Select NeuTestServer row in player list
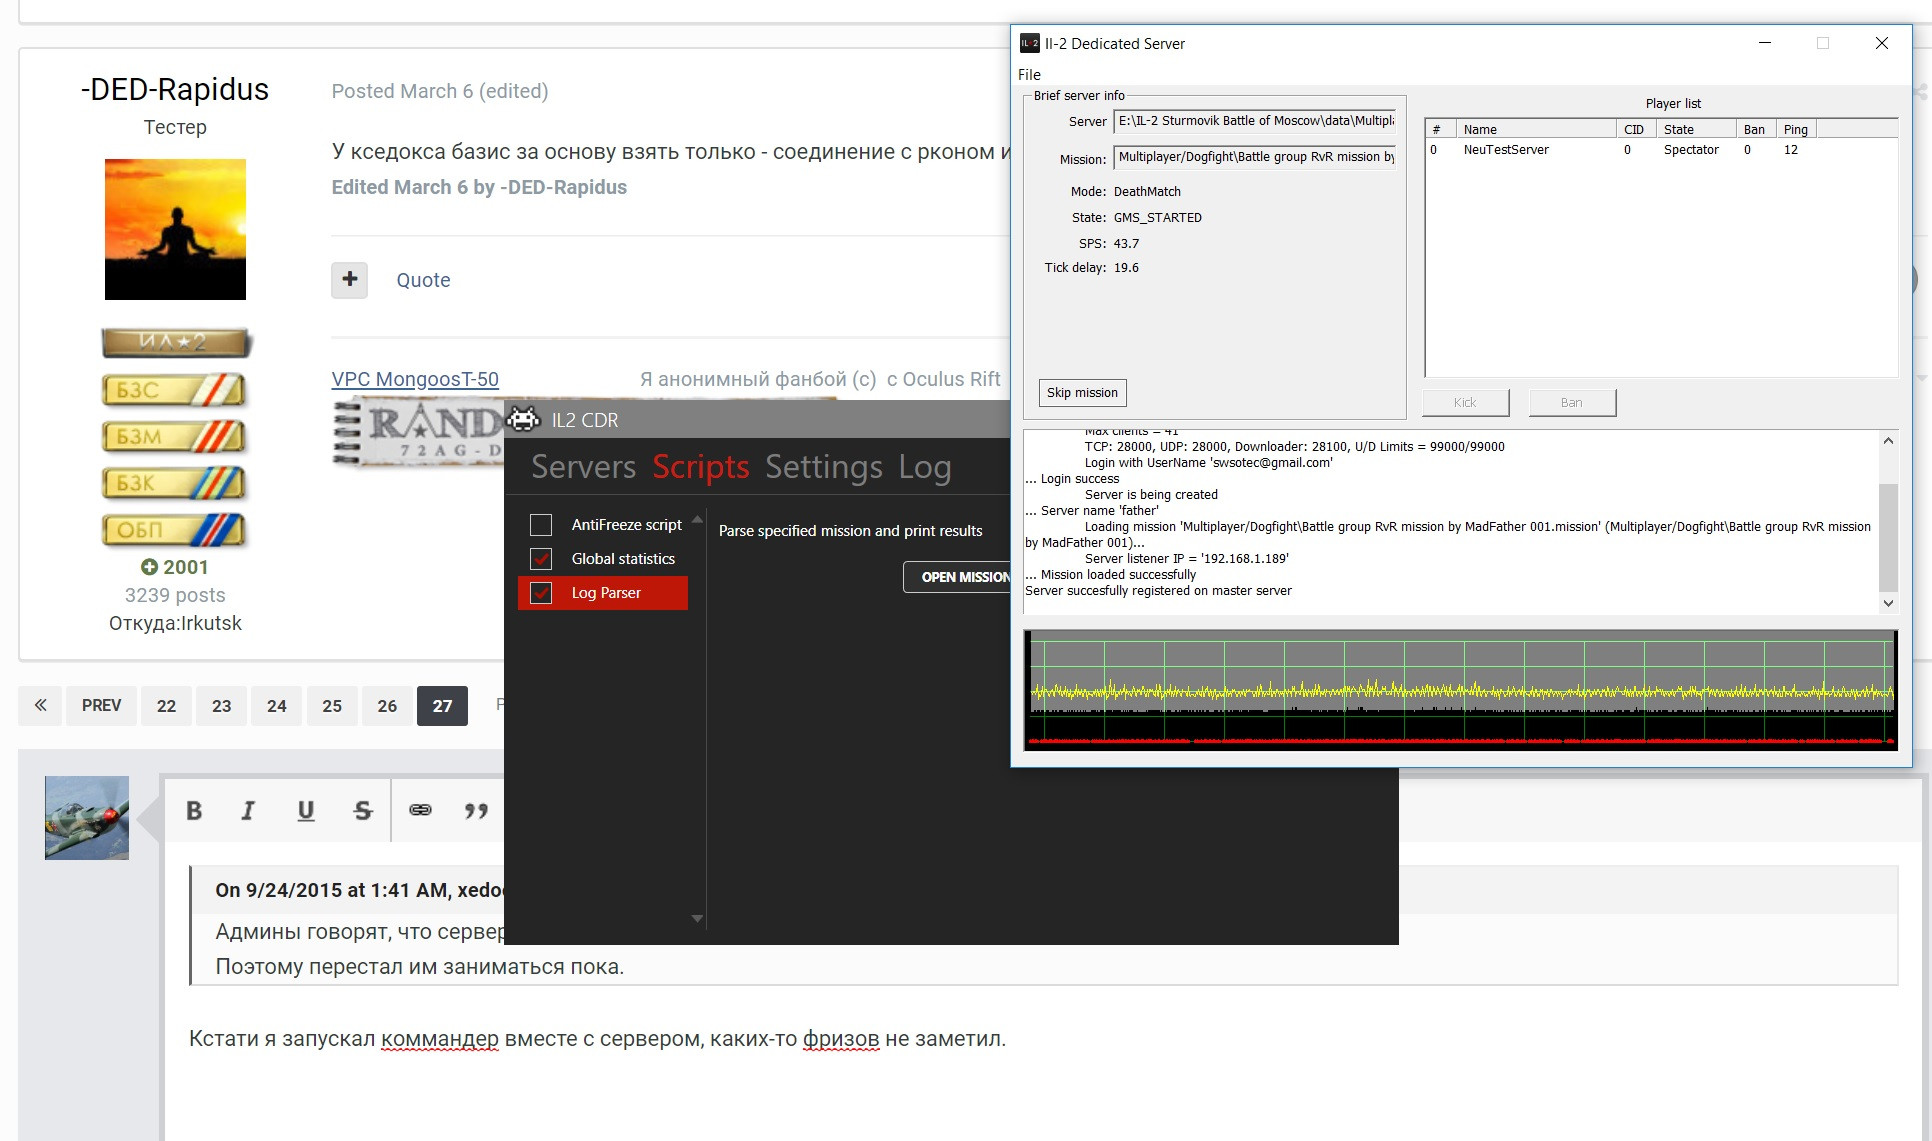This screenshot has height=1141, width=1932. 1660,150
